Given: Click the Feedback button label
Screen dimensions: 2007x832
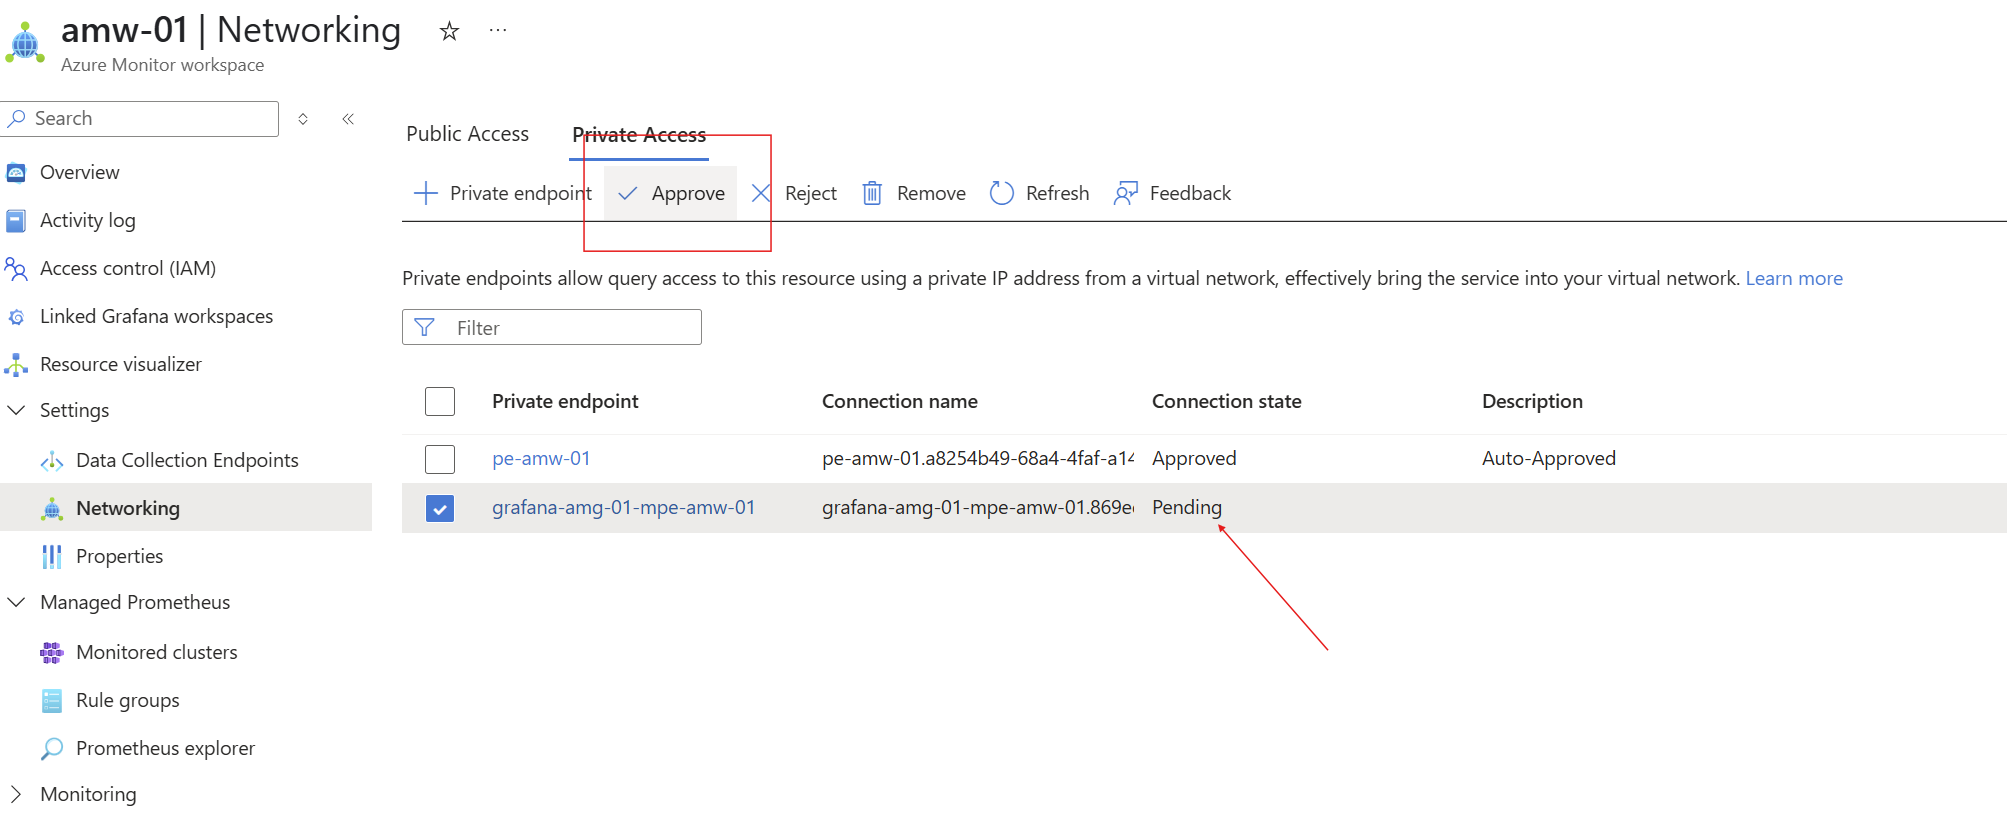Looking at the screenshot, I should [1190, 194].
